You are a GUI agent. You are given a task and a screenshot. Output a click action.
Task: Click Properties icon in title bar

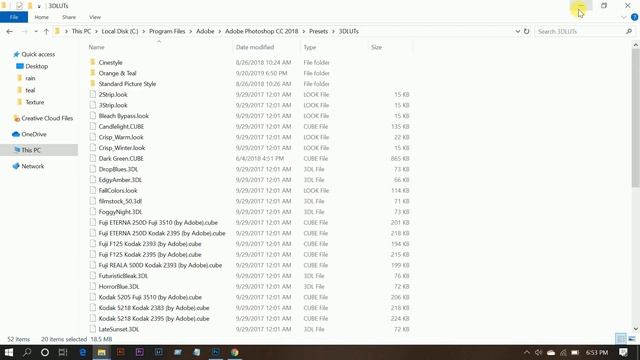pyautogui.click(x=19, y=6)
